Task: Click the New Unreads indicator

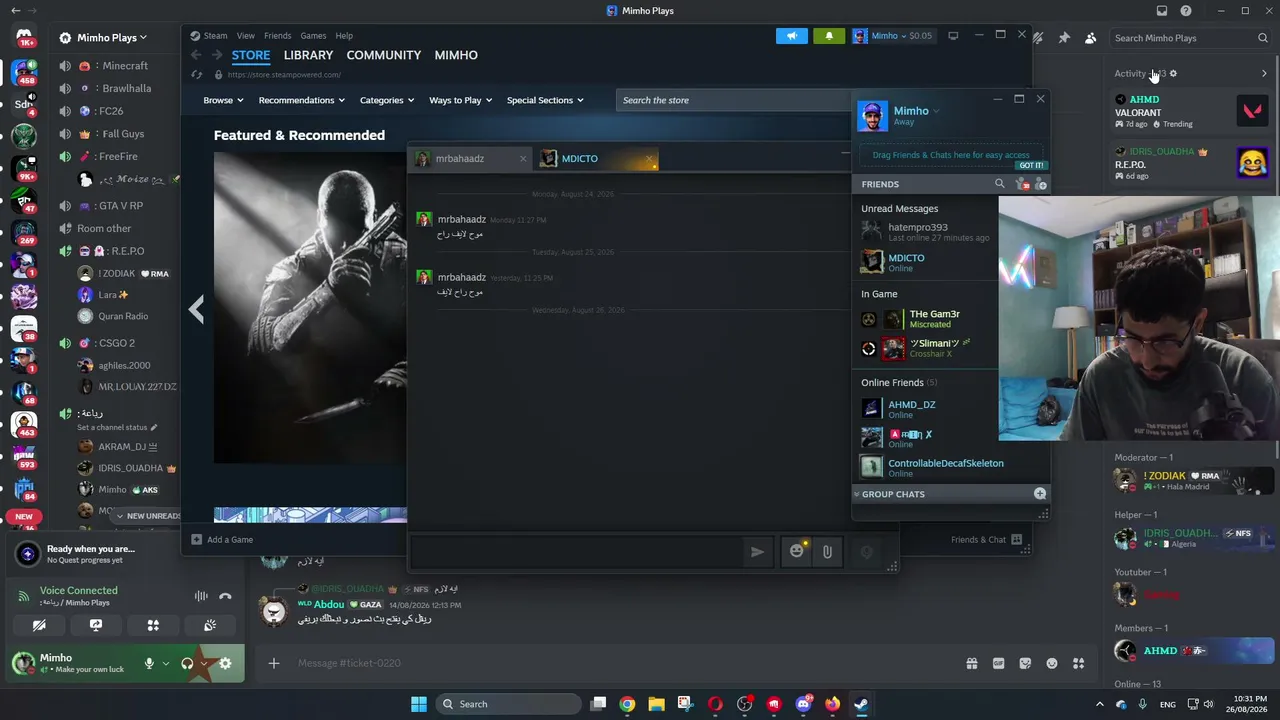Action: 148,516
